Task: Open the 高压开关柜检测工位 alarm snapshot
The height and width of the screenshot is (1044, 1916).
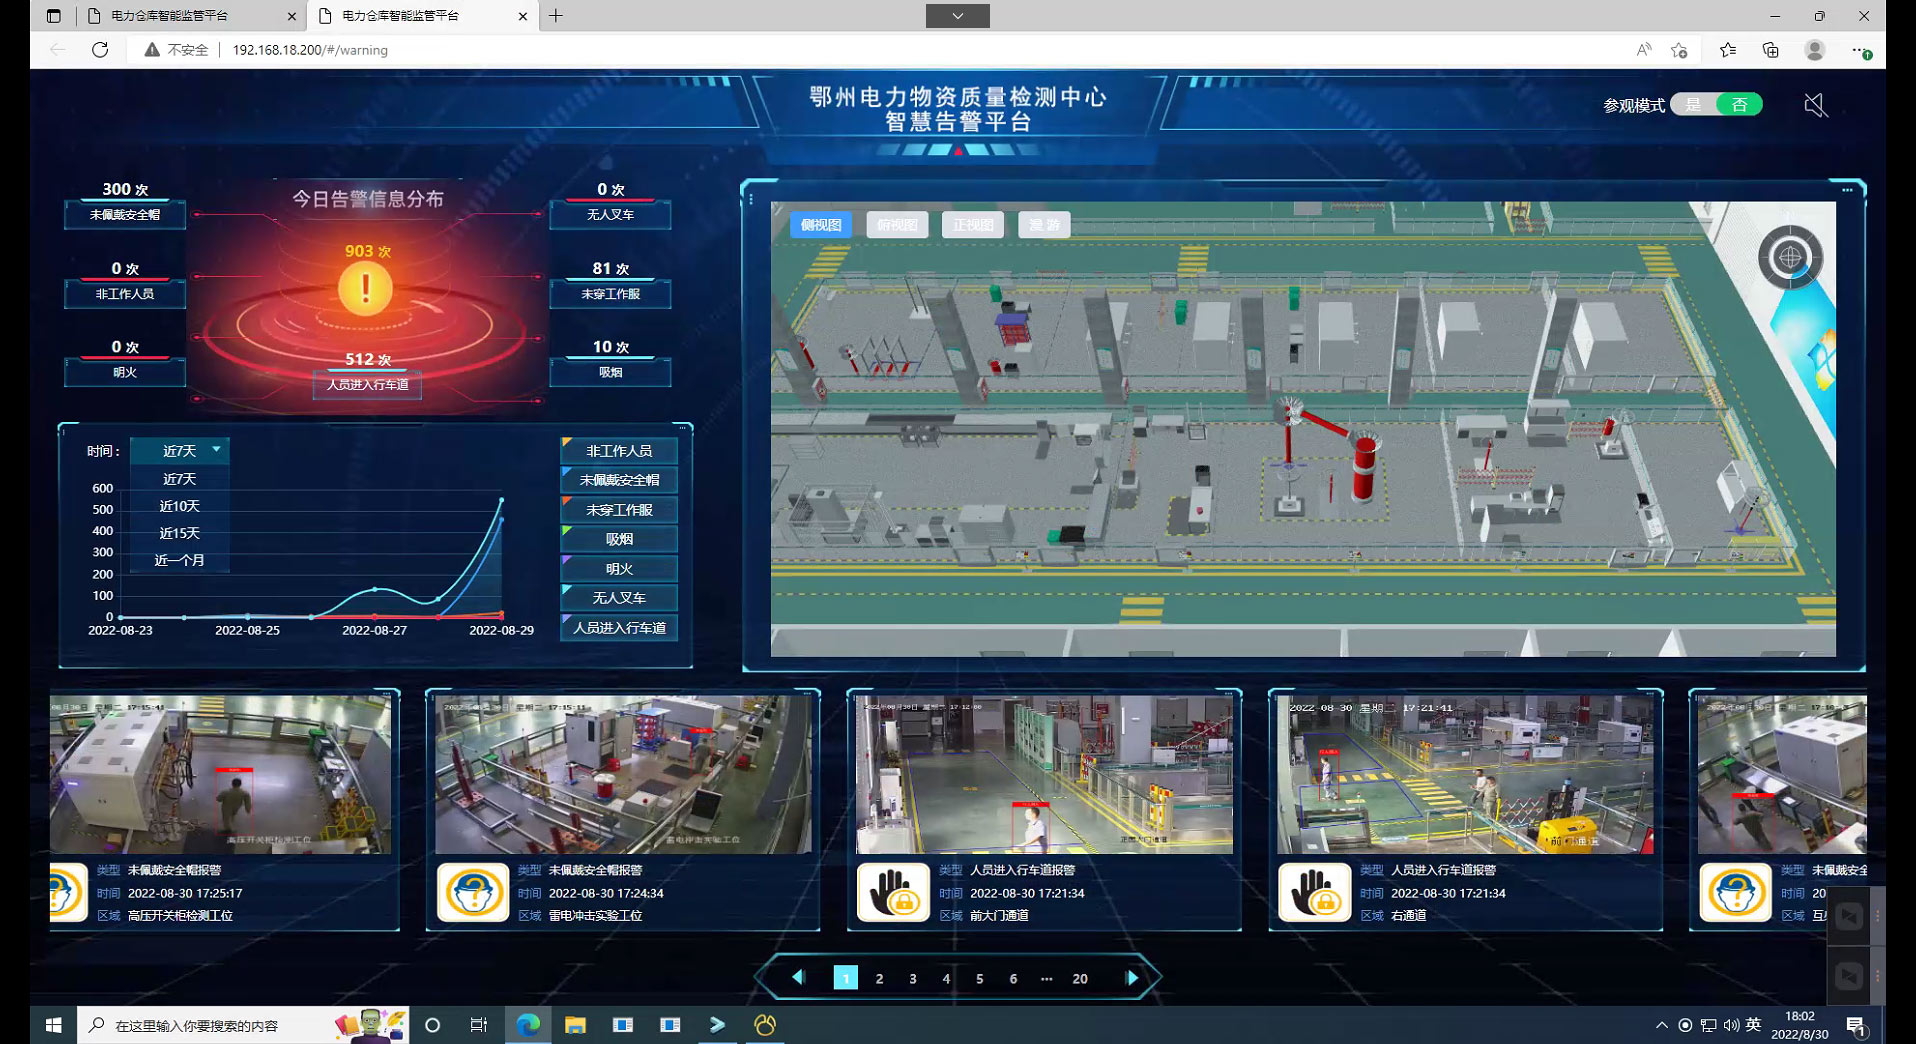Action: tap(220, 774)
